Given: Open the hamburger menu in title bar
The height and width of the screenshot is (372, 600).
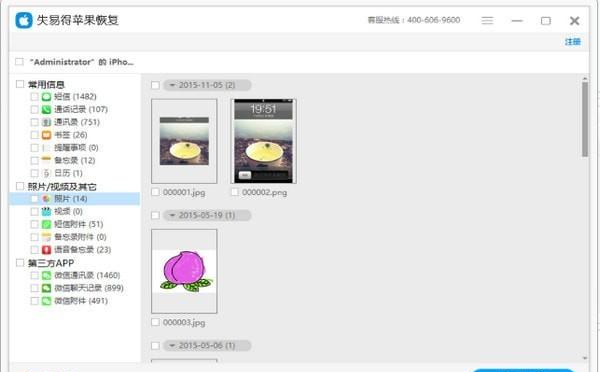Looking at the screenshot, I should [x=487, y=20].
